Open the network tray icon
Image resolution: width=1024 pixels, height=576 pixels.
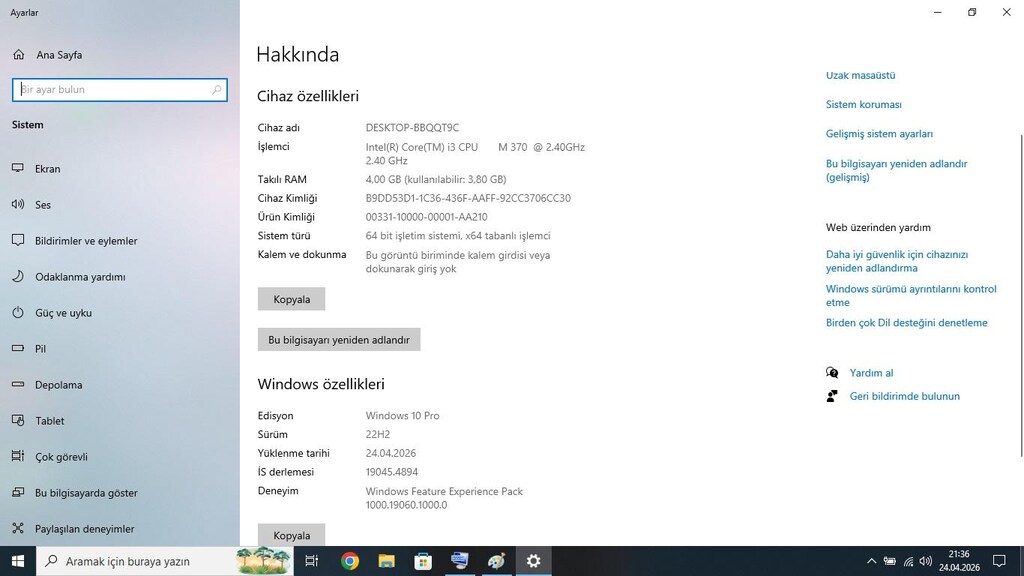click(908, 561)
